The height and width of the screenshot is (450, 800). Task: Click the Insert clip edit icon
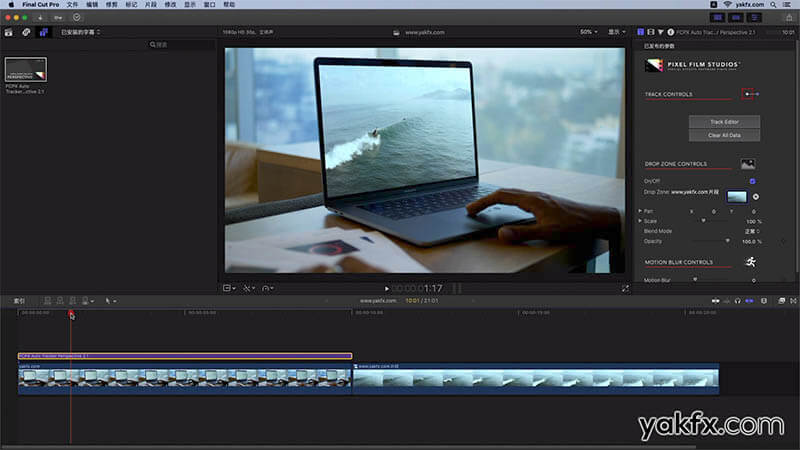tap(60, 301)
